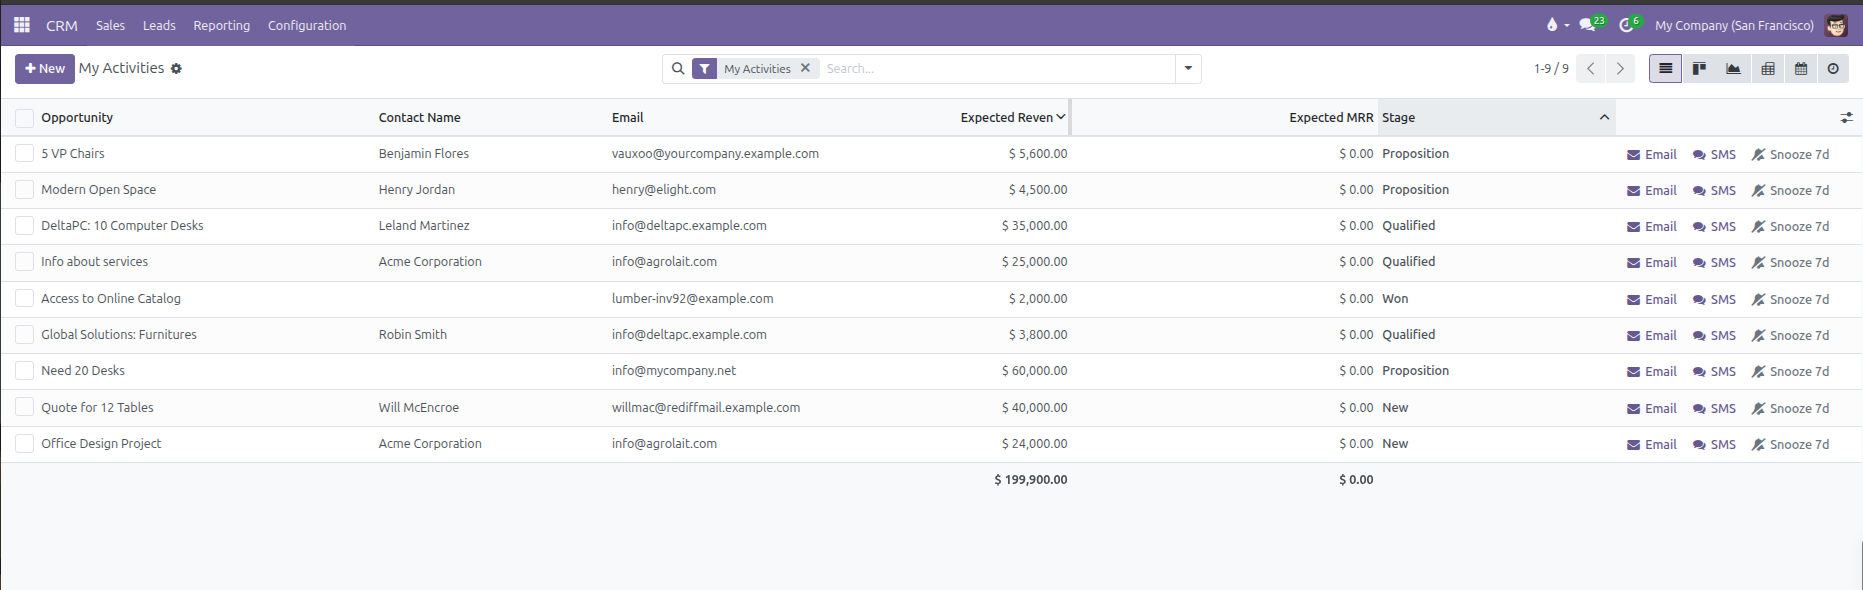The height and width of the screenshot is (590, 1863).
Task: Check Quote for 12 Tables checkbox
Action: pyautogui.click(x=25, y=408)
